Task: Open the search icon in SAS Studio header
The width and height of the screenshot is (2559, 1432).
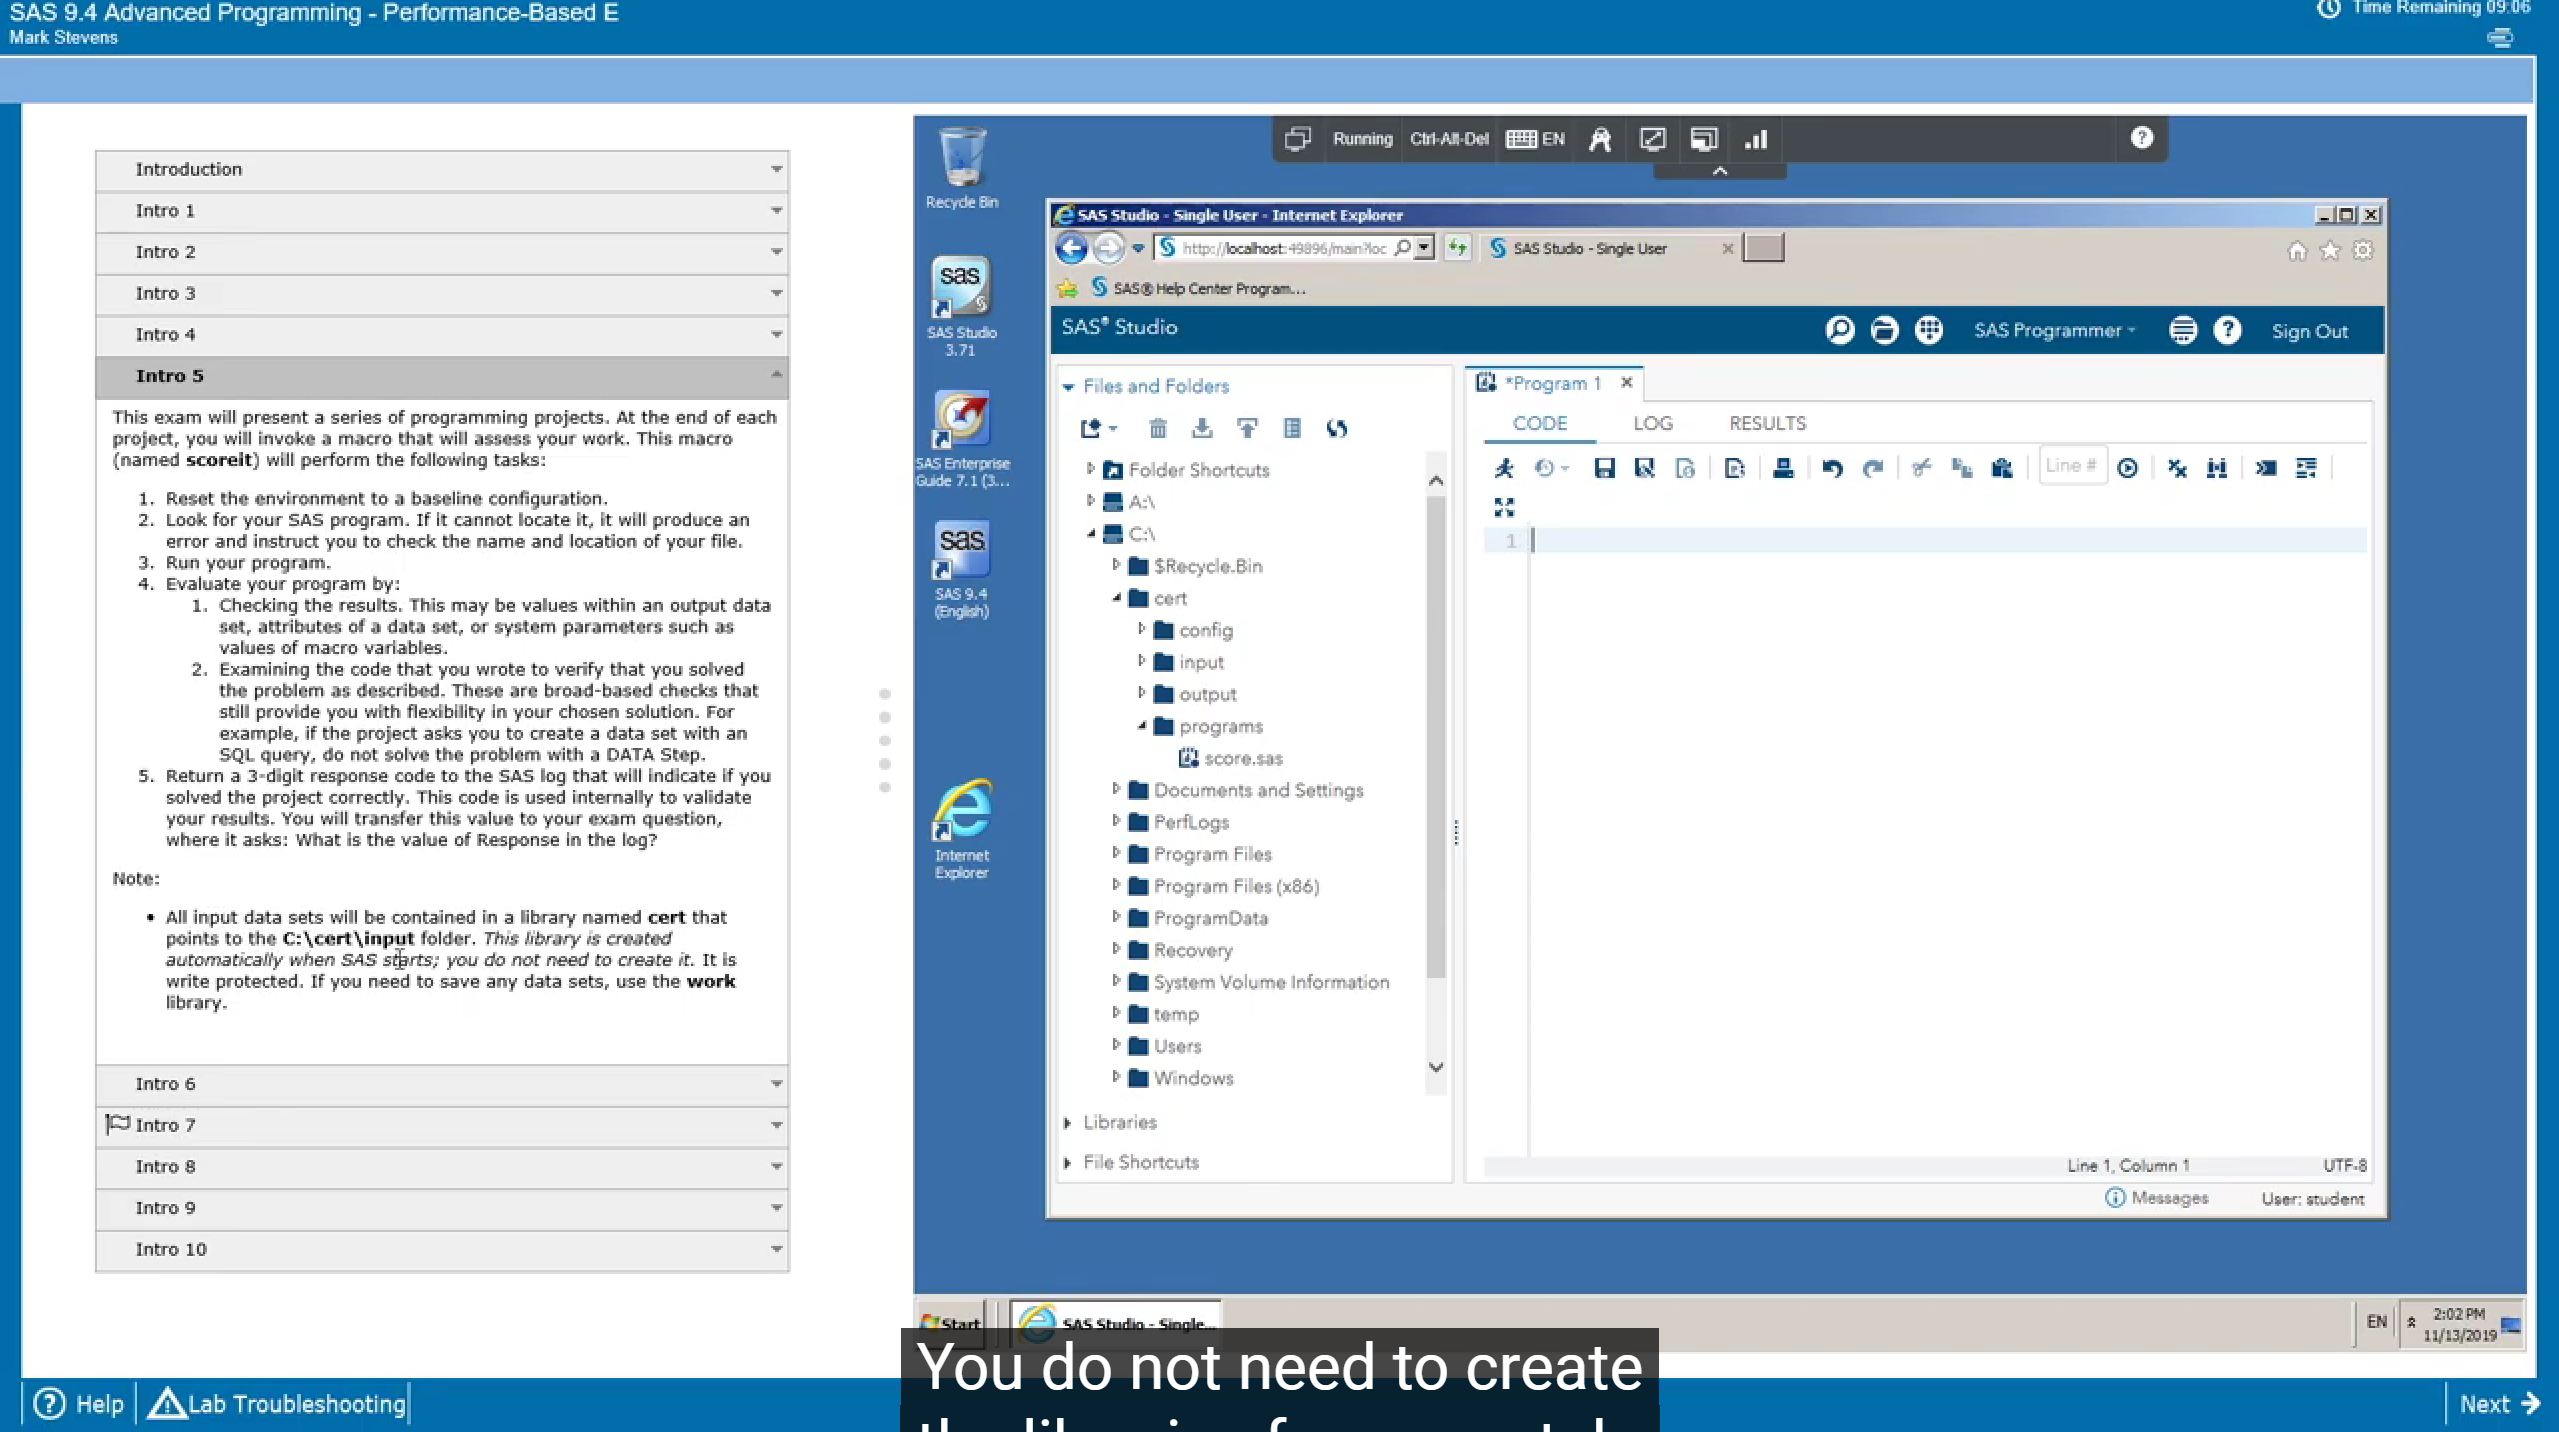Action: [1840, 330]
